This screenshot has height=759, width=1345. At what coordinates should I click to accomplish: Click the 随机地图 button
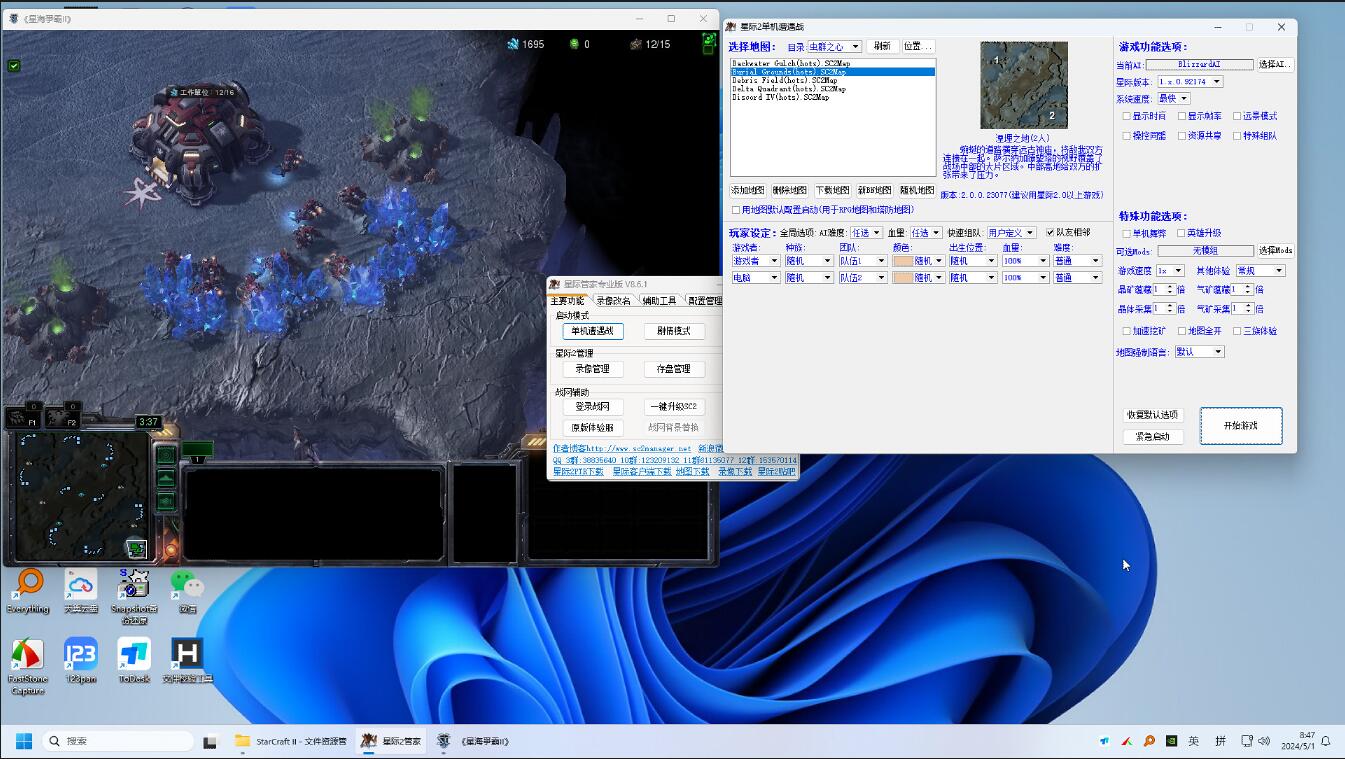point(917,190)
